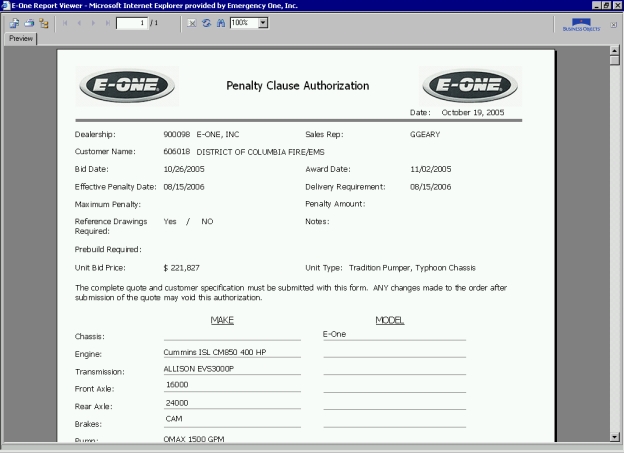Restore down the Report Viewer window
The height and width of the screenshot is (453, 624).
click(x=606, y=5)
